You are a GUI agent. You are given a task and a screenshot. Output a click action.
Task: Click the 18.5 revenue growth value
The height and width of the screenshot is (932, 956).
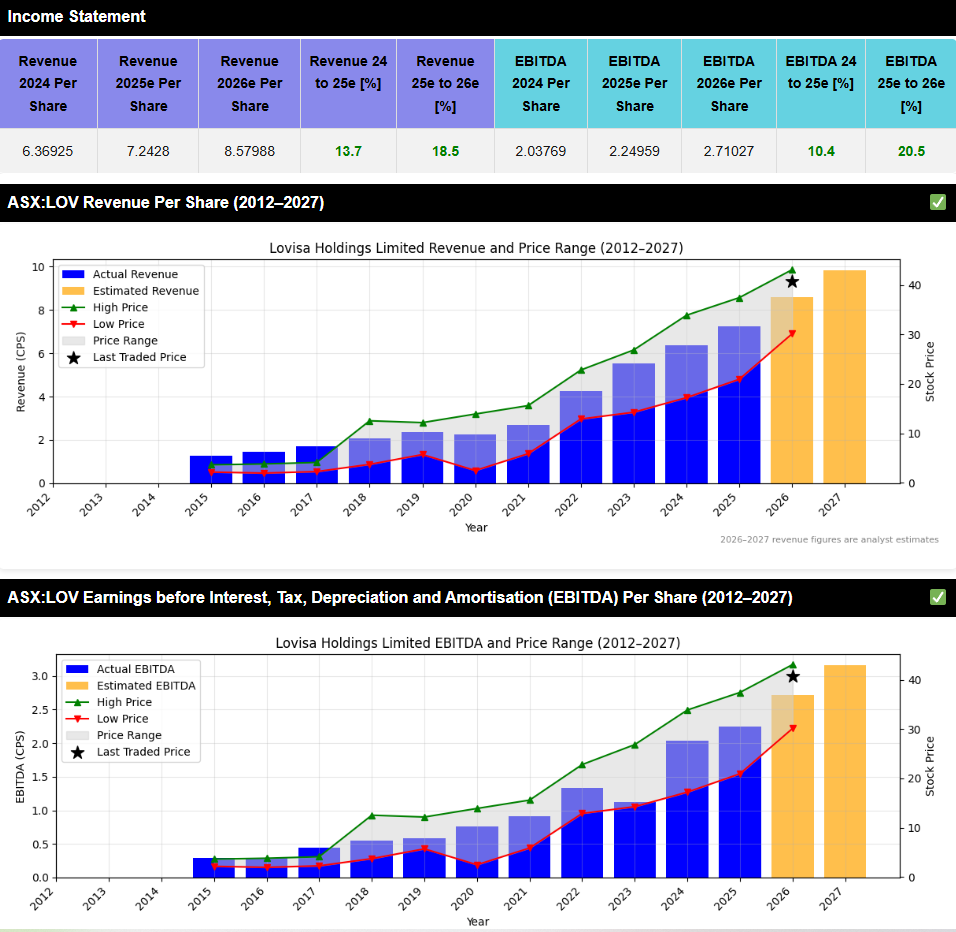coord(445,151)
